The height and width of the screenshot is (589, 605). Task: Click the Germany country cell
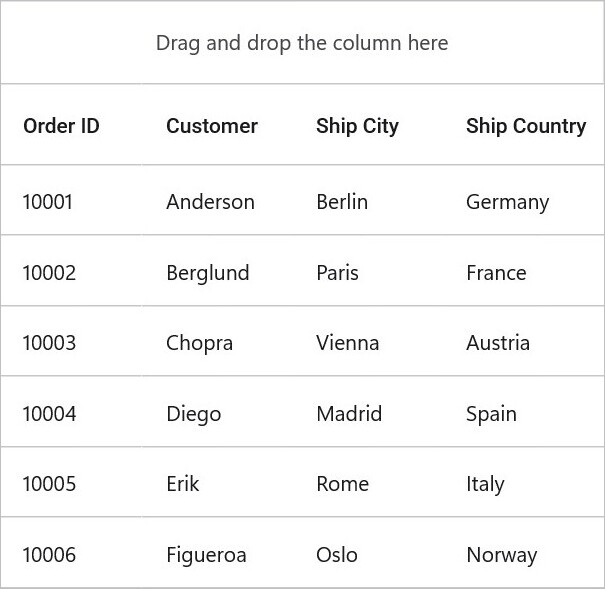pos(523,200)
